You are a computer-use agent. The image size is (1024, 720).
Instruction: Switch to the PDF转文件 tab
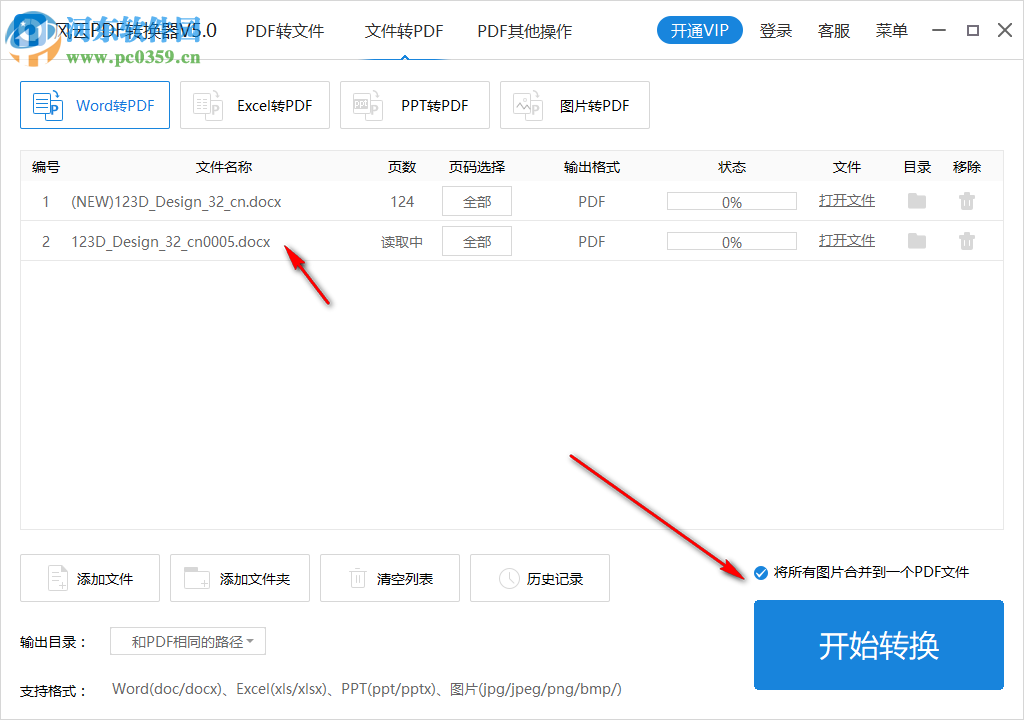[x=283, y=31]
